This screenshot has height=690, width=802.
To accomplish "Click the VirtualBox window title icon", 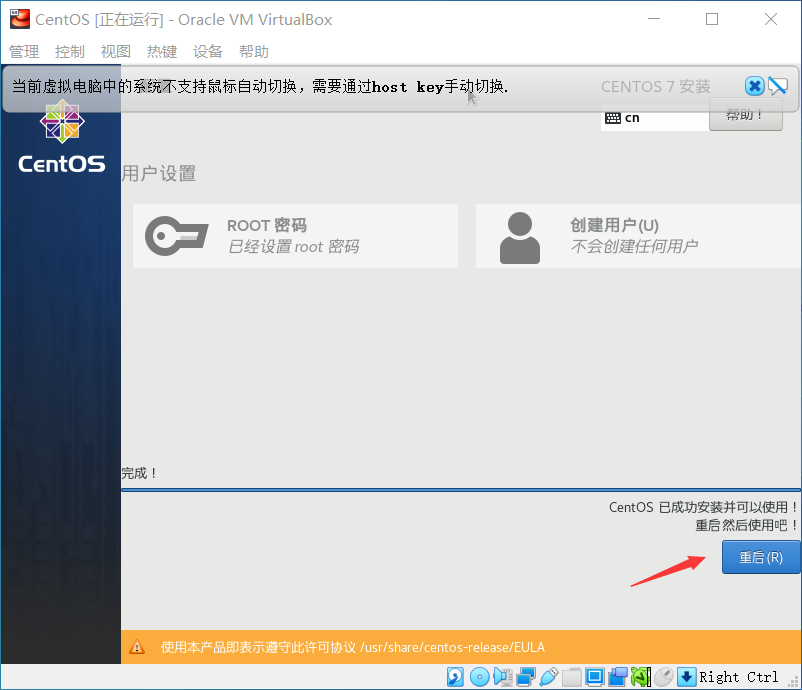I will [x=20, y=19].
